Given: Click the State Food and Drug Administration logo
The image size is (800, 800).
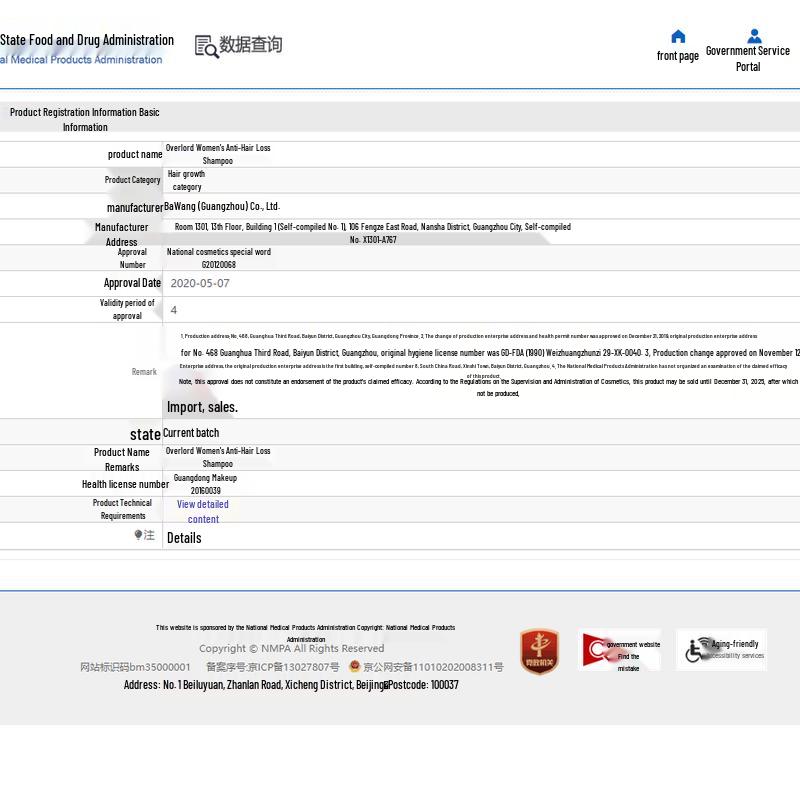Looking at the screenshot, I should click(x=87, y=49).
